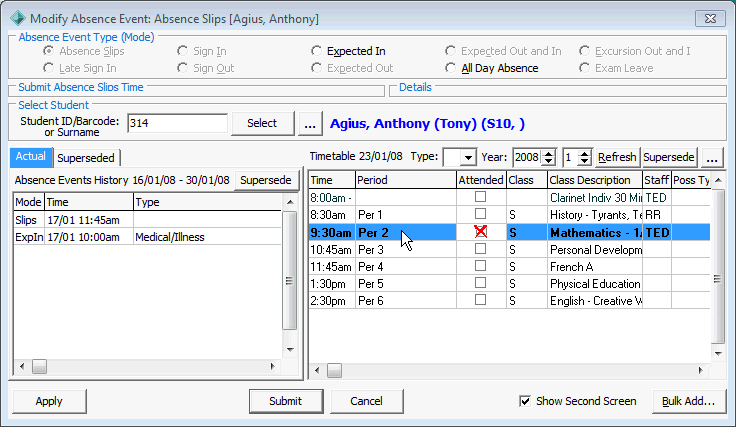This screenshot has width=736, height=427.
Task: Click history list scroll down arrow
Action: (290, 350)
